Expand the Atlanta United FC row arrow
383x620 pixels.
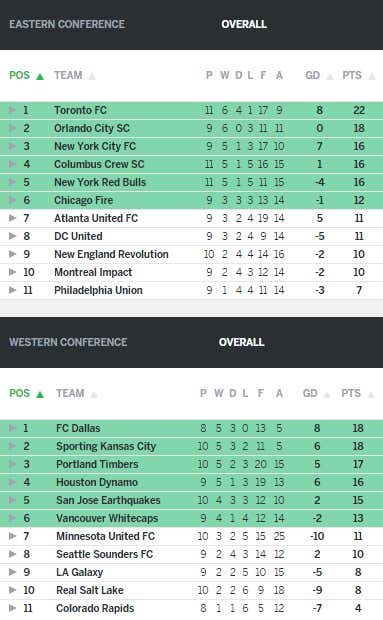[x=13, y=218]
